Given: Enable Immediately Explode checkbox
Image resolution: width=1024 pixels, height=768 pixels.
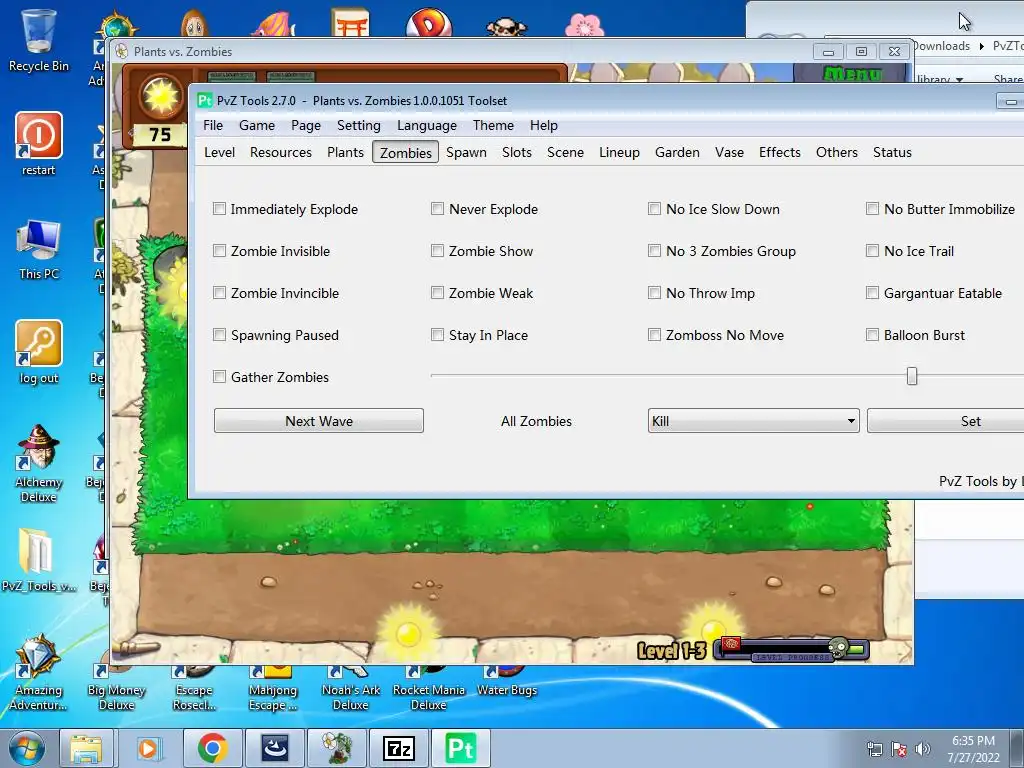Looking at the screenshot, I should point(219,209).
